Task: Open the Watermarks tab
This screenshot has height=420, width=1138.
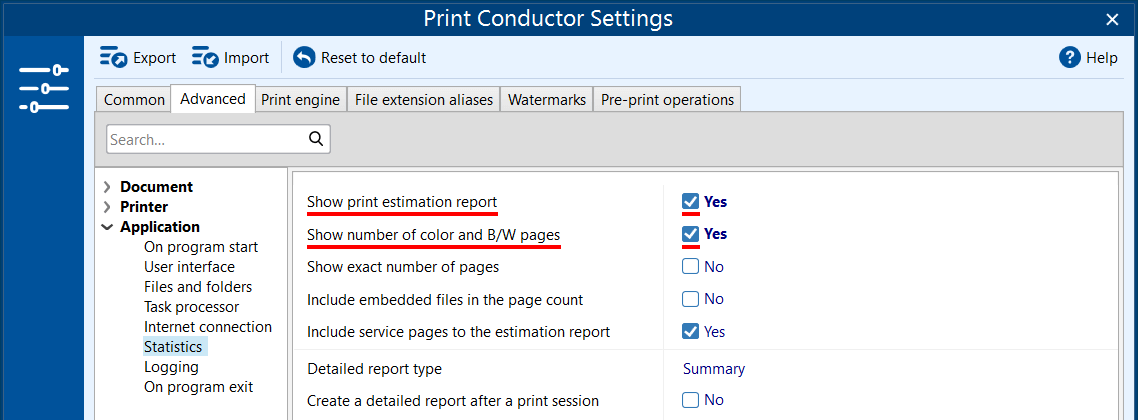Action: pos(546,100)
